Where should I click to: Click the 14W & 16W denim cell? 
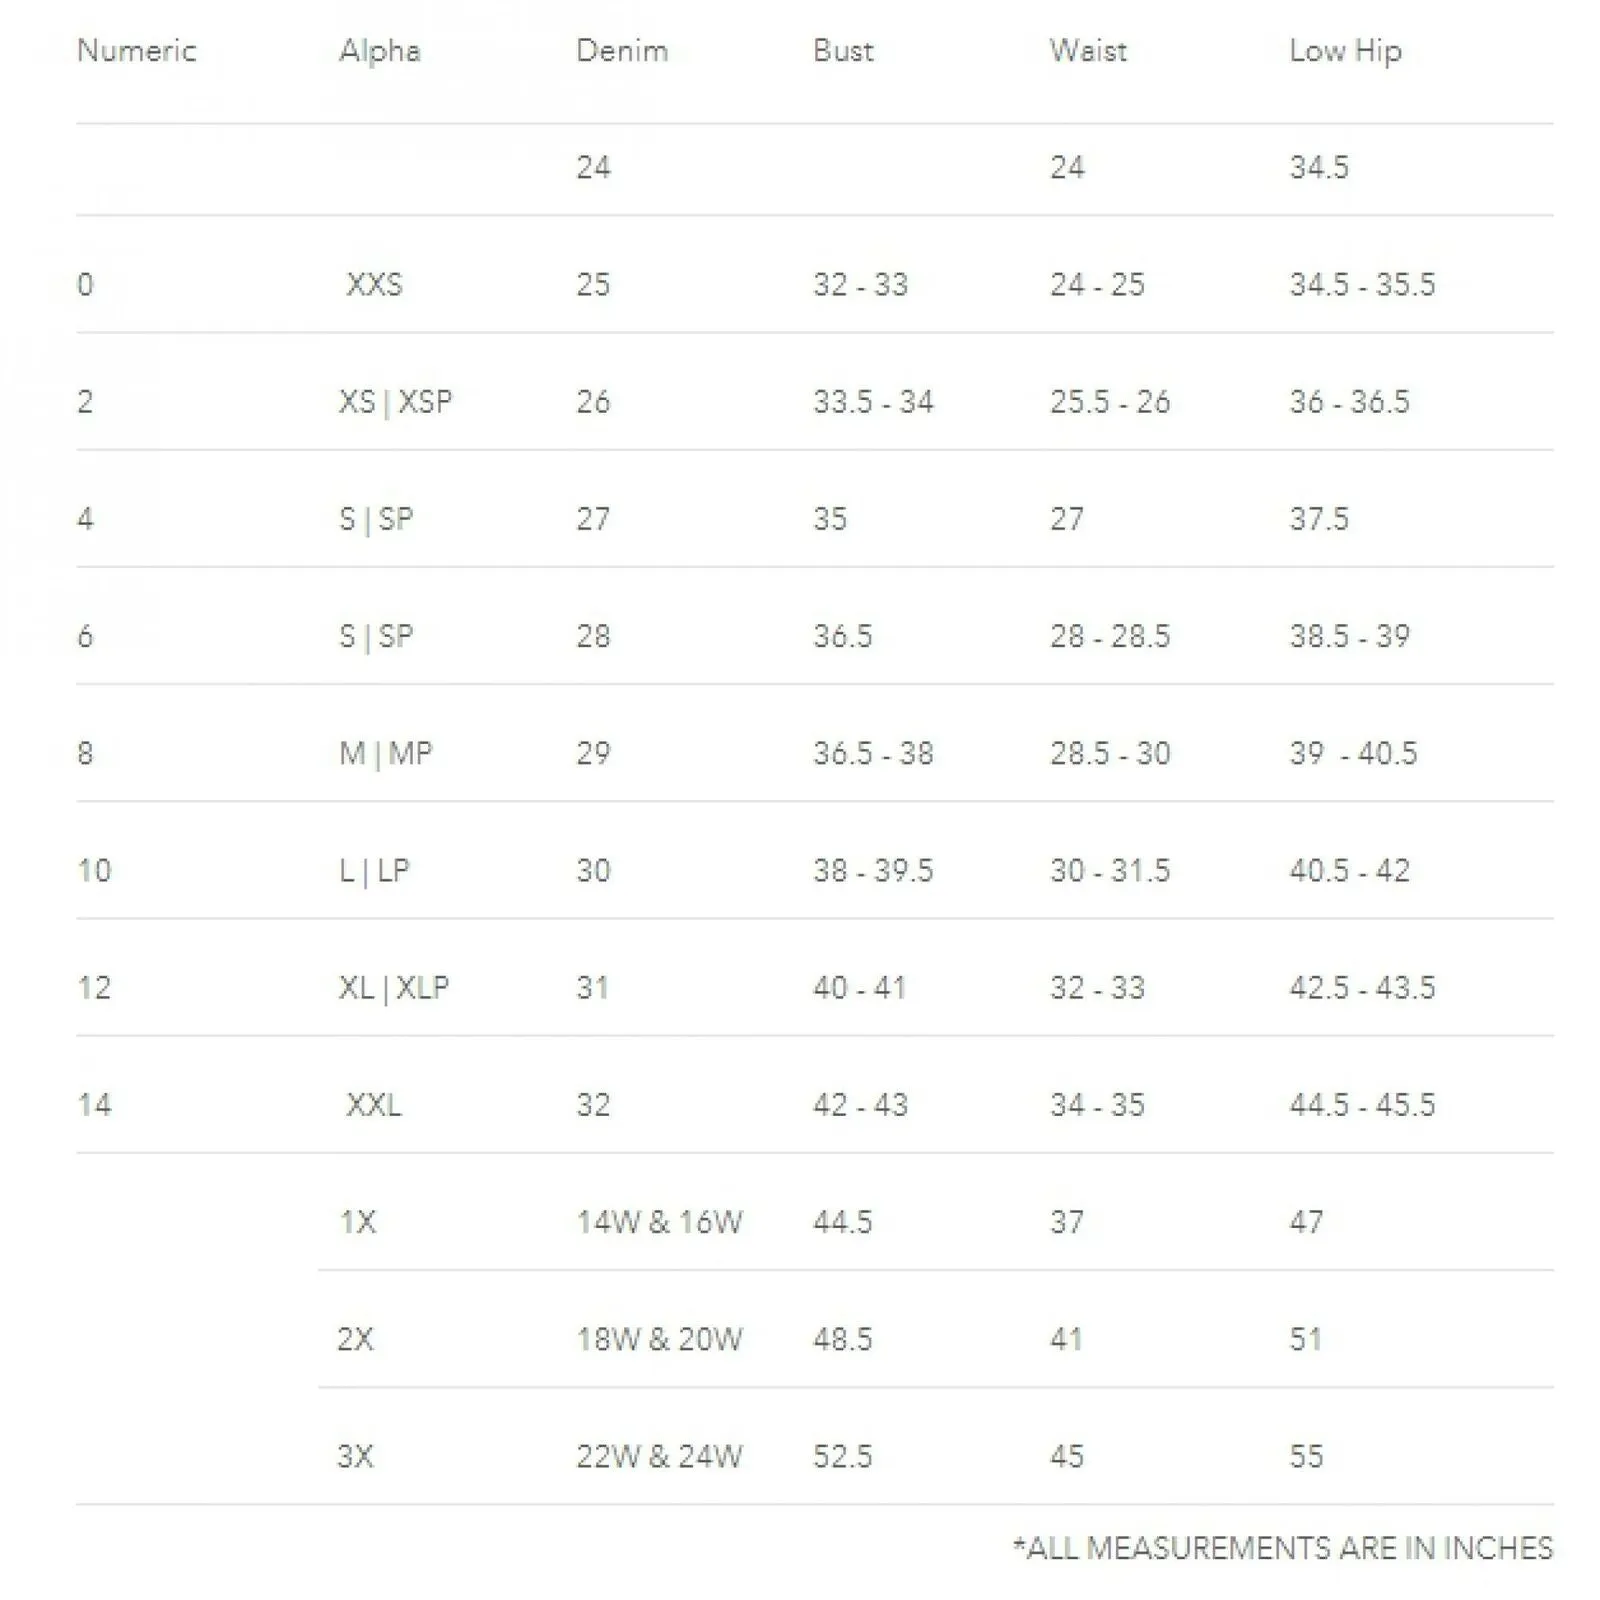click(x=660, y=1222)
